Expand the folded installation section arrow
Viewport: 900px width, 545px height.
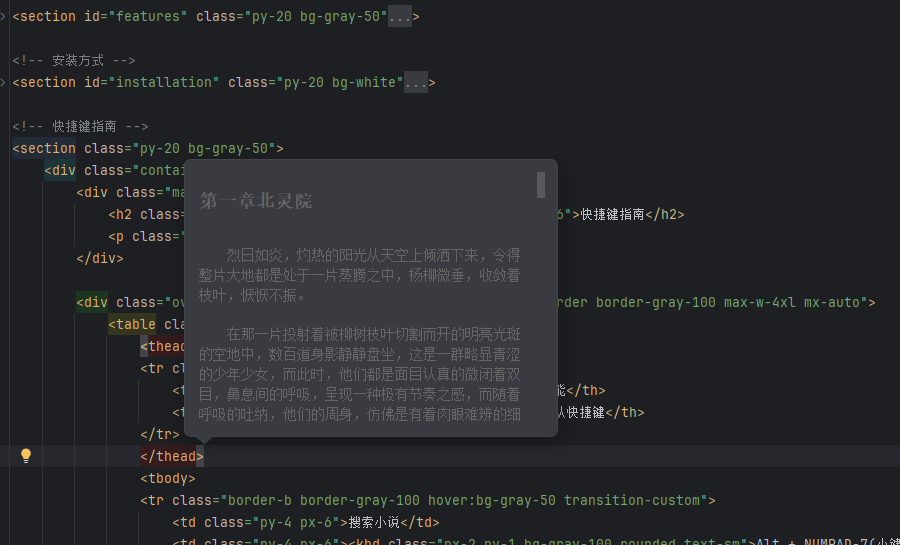3,82
